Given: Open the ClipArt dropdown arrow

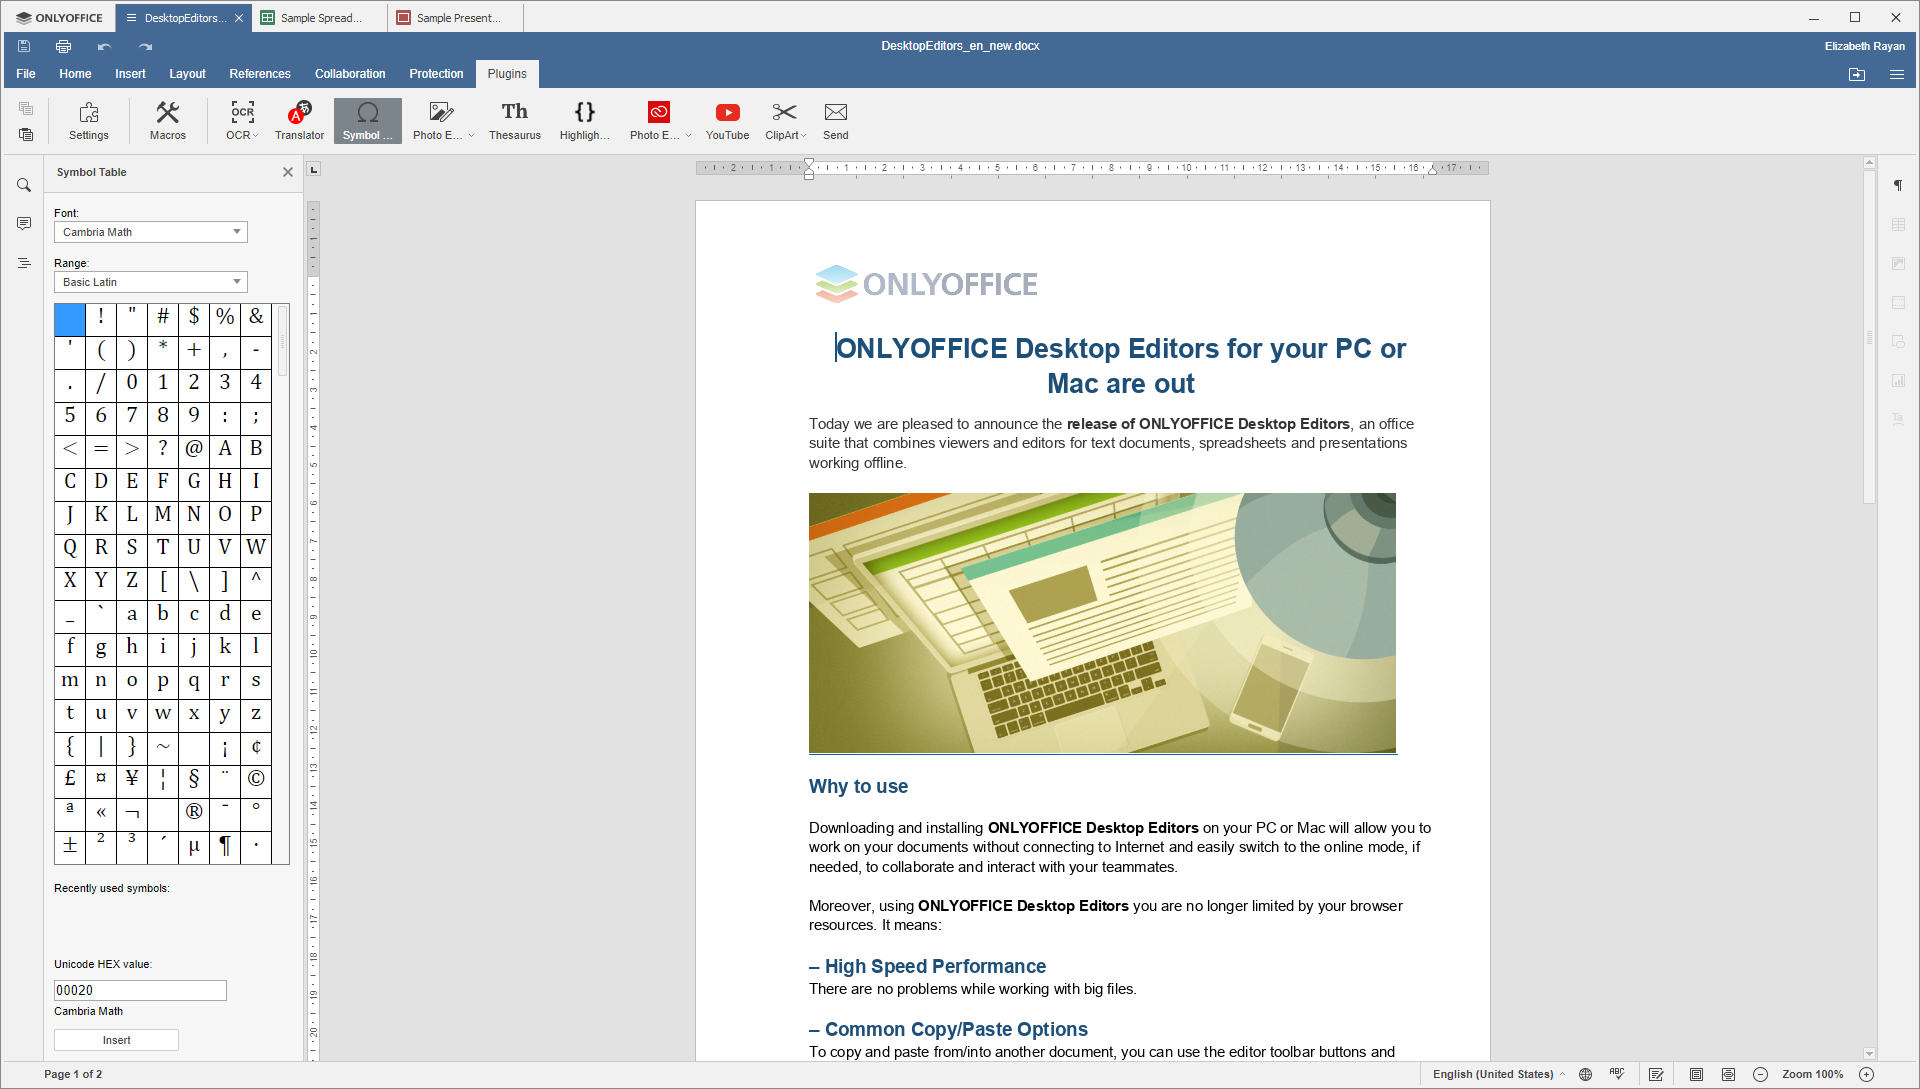Looking at the screenshot, I should click(x=803, y=136).
